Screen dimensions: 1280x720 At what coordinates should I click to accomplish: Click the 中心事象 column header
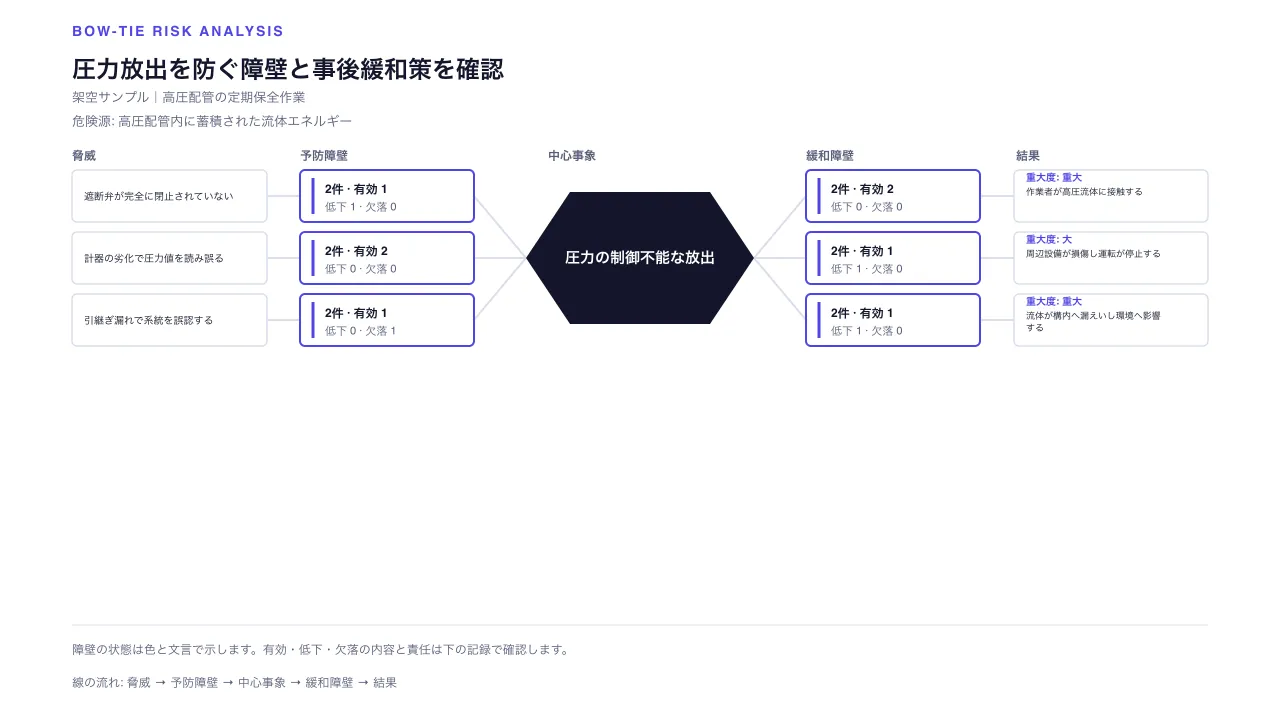click(x=572, y=156)
